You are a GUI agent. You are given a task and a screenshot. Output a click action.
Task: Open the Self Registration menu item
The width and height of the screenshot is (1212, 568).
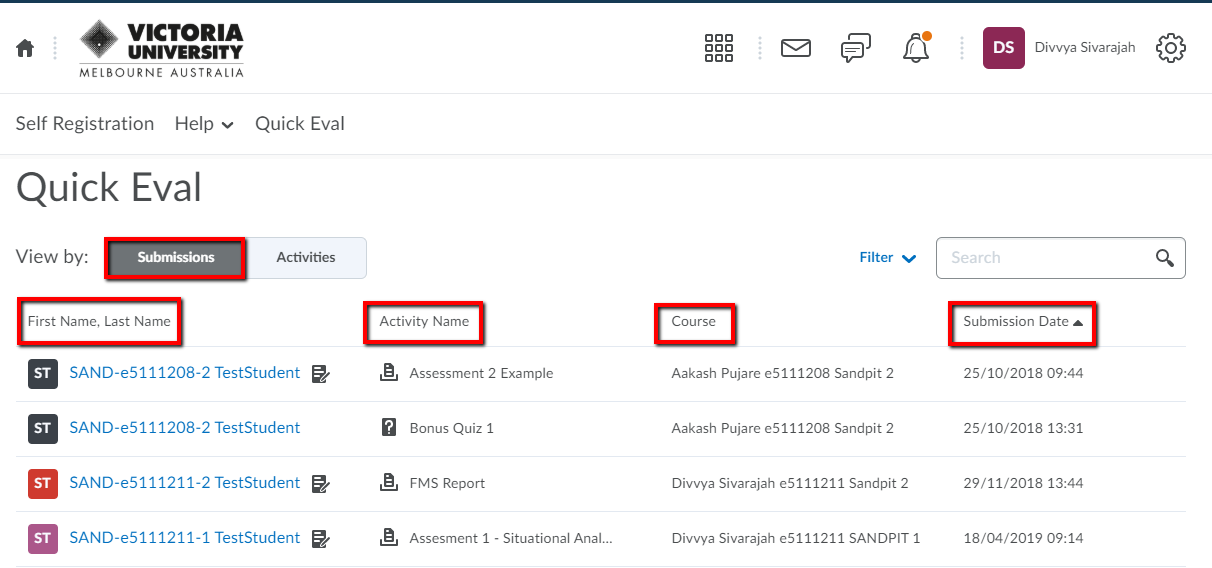85,124
